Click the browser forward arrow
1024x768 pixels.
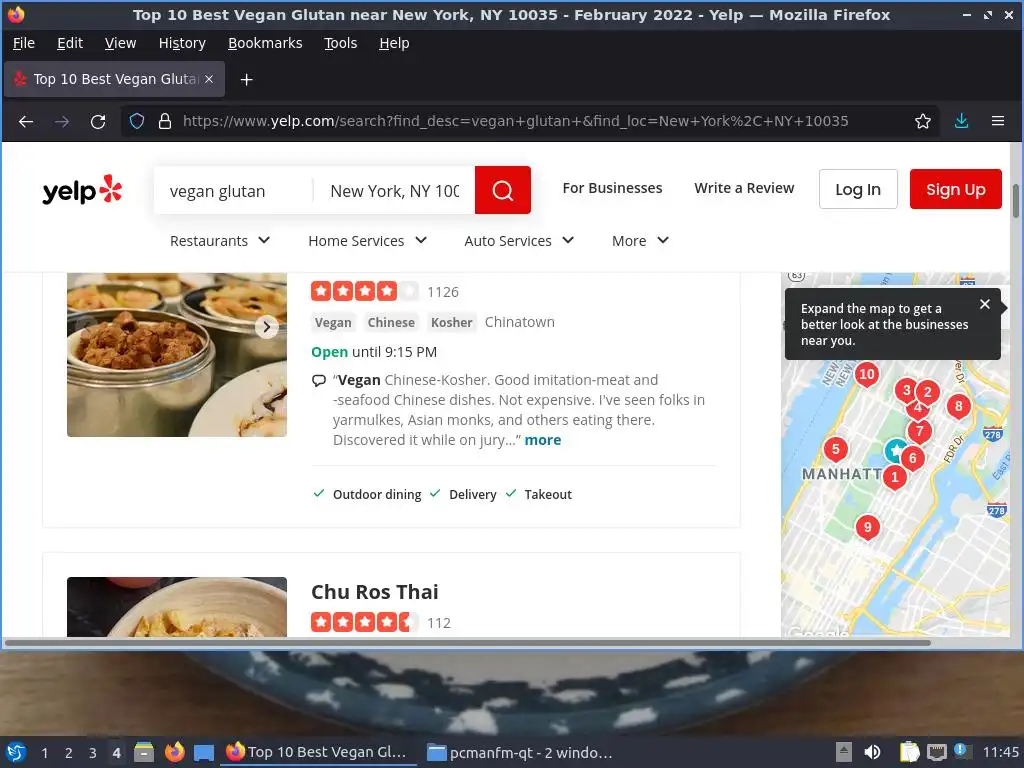point(62,121)
